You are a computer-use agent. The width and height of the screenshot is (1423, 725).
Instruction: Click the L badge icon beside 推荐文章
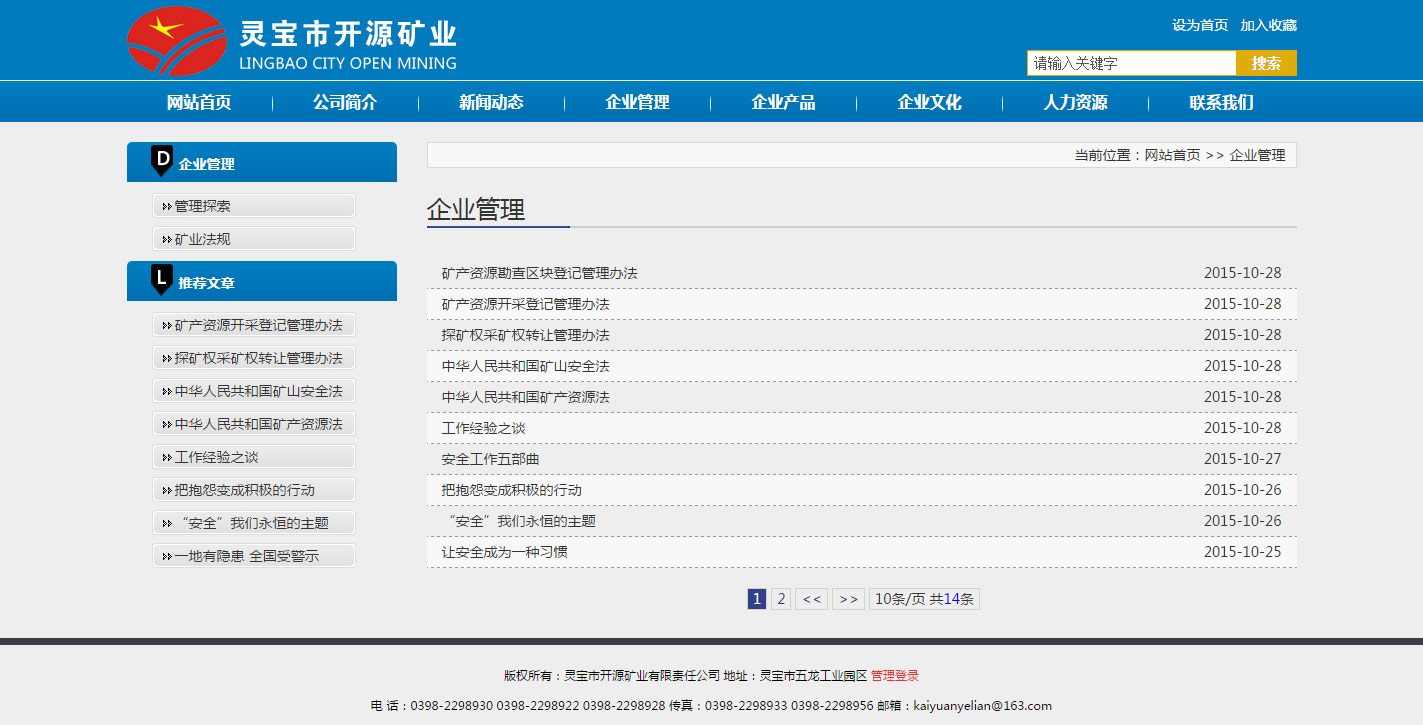[162, 279]
